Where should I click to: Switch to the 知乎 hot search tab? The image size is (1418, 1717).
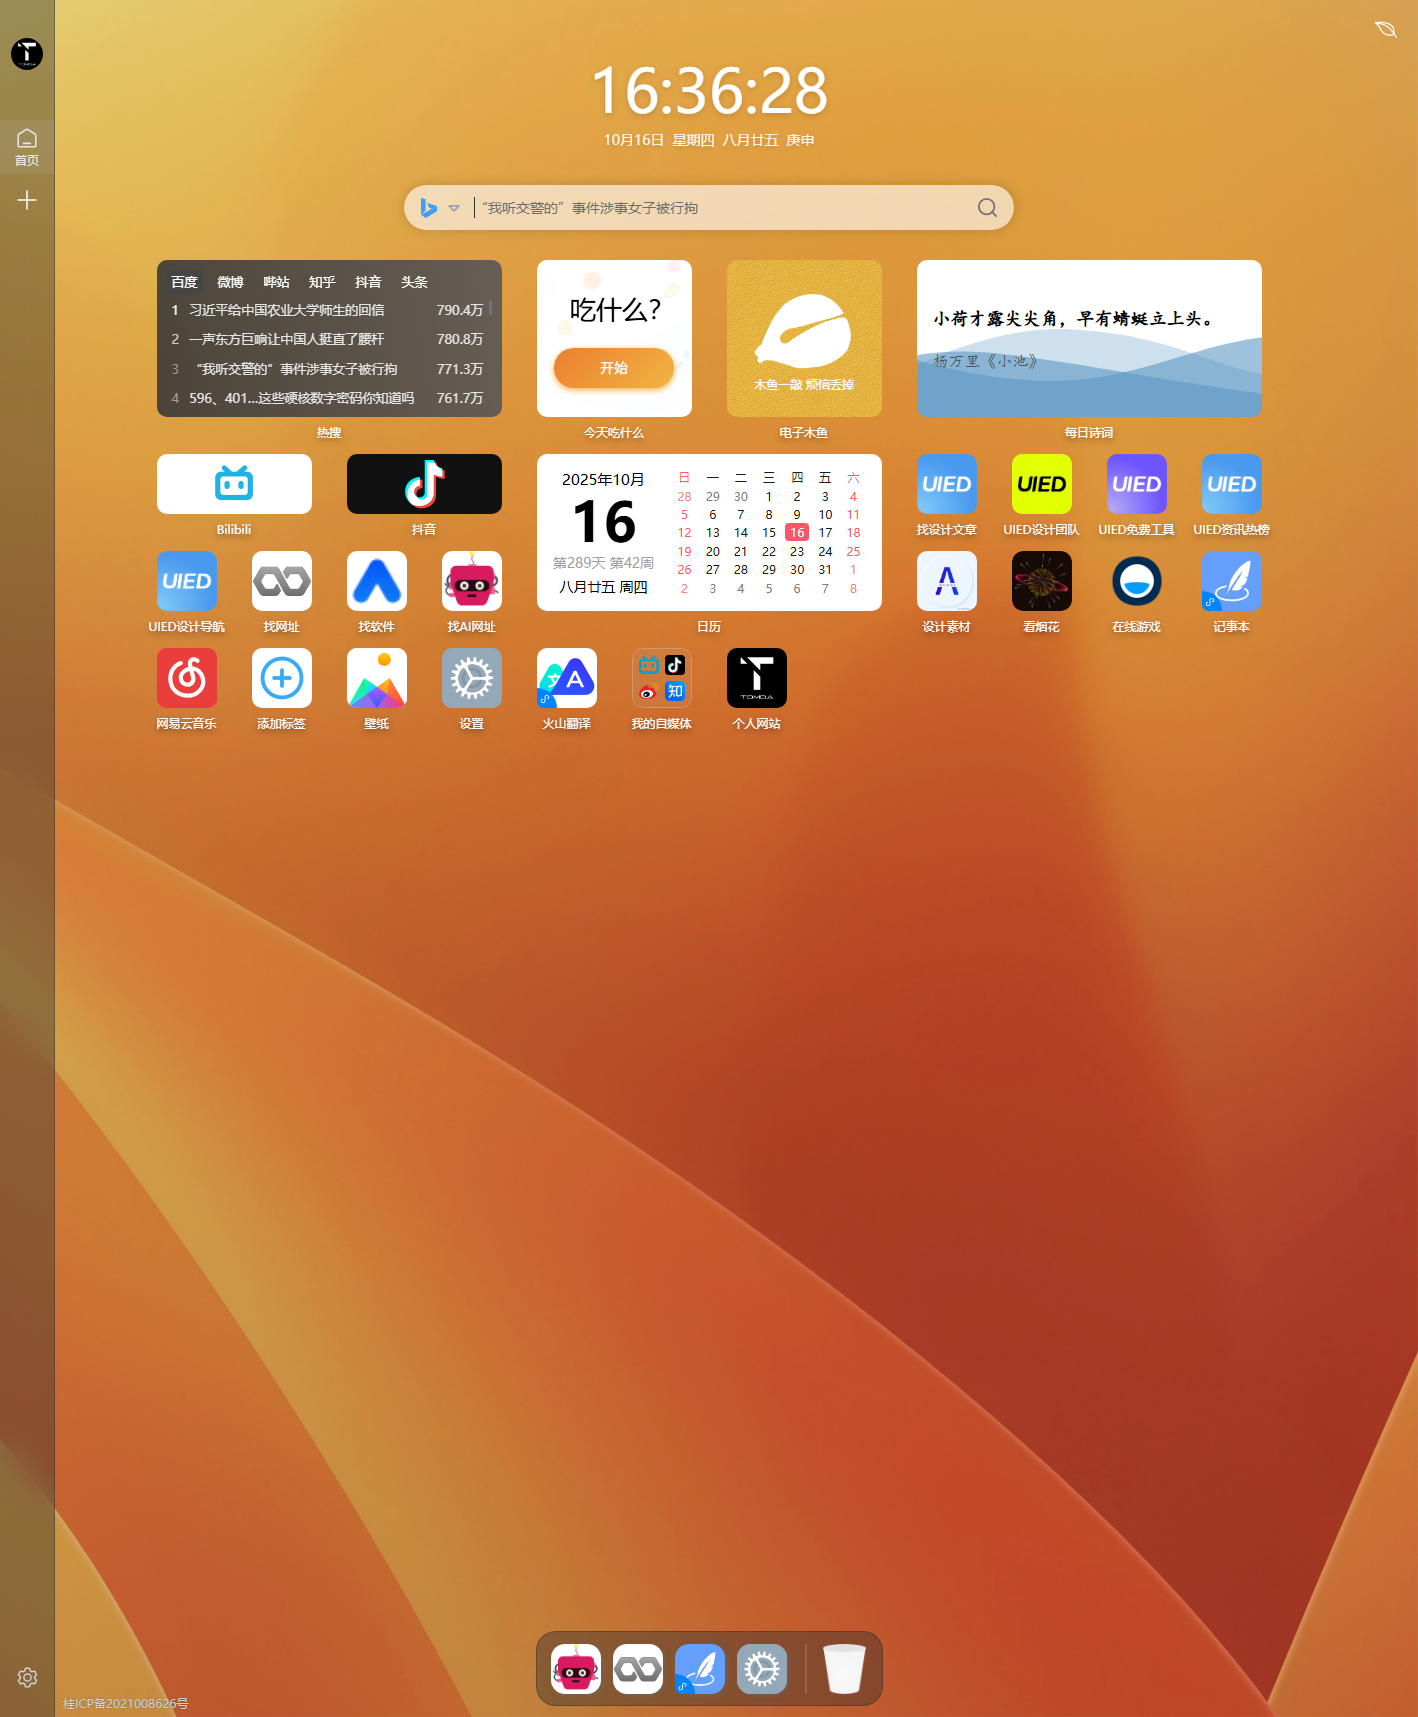point(322,282)
